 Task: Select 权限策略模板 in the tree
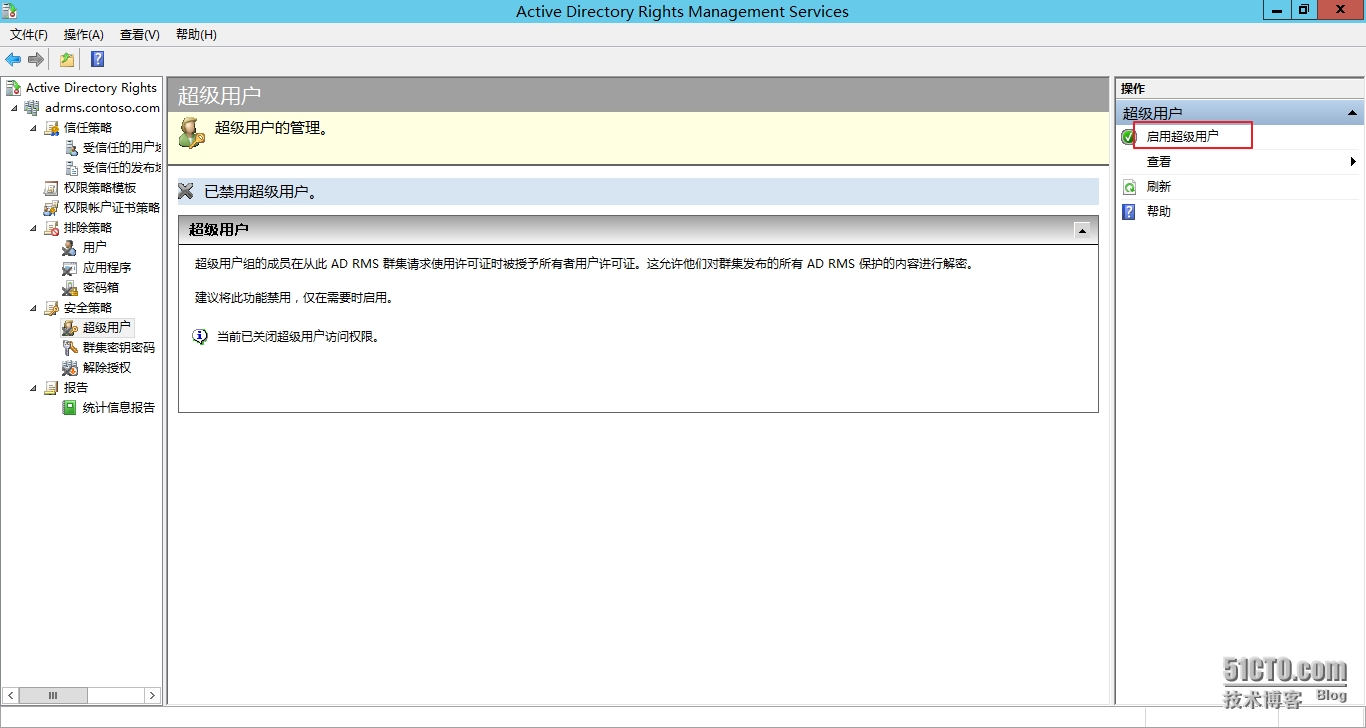point(99,188)
